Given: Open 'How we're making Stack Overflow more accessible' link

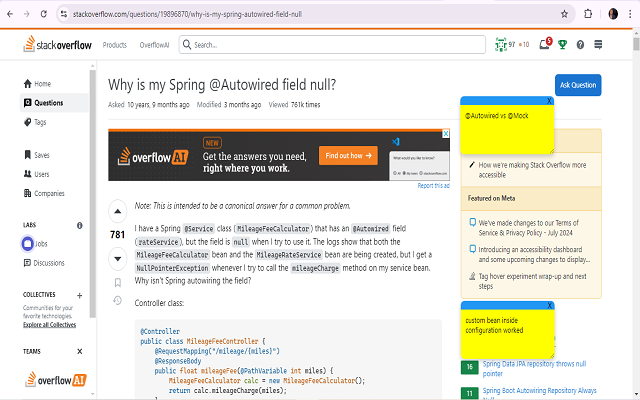Looking at the screenshot, I should coord(532,170).
